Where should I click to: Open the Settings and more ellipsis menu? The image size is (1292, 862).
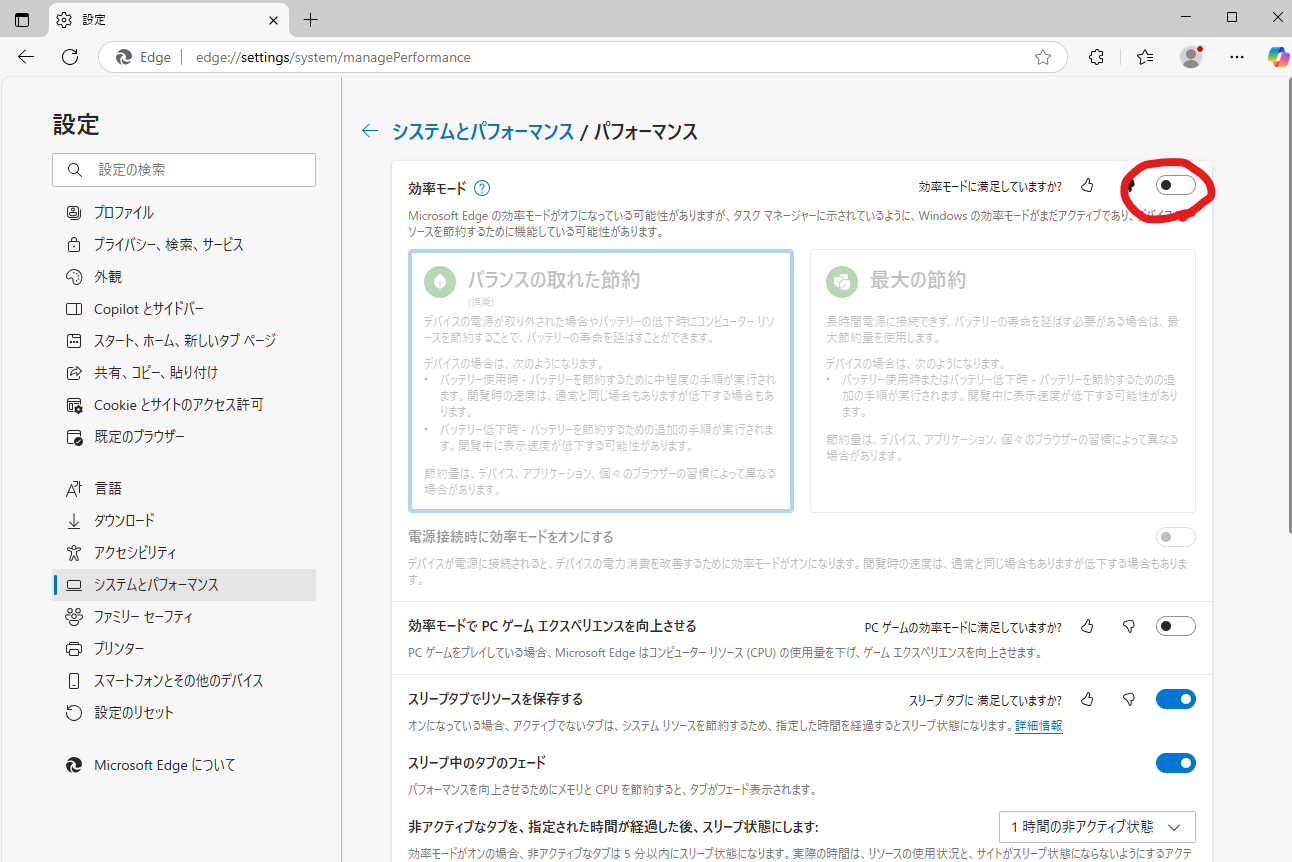coord(1237,57)
